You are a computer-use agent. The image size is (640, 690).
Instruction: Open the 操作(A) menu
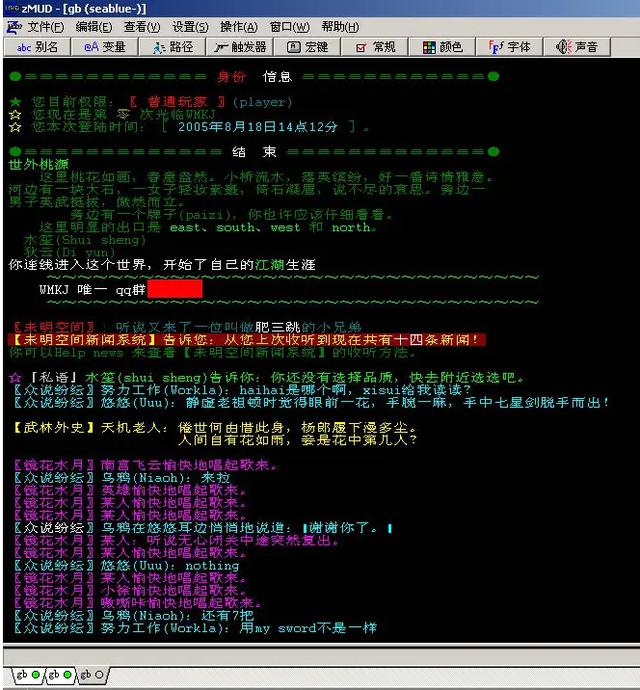[x=238, y=27]
